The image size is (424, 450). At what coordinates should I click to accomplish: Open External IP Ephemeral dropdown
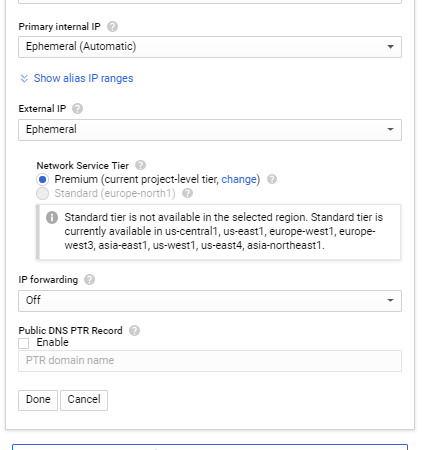210,130
